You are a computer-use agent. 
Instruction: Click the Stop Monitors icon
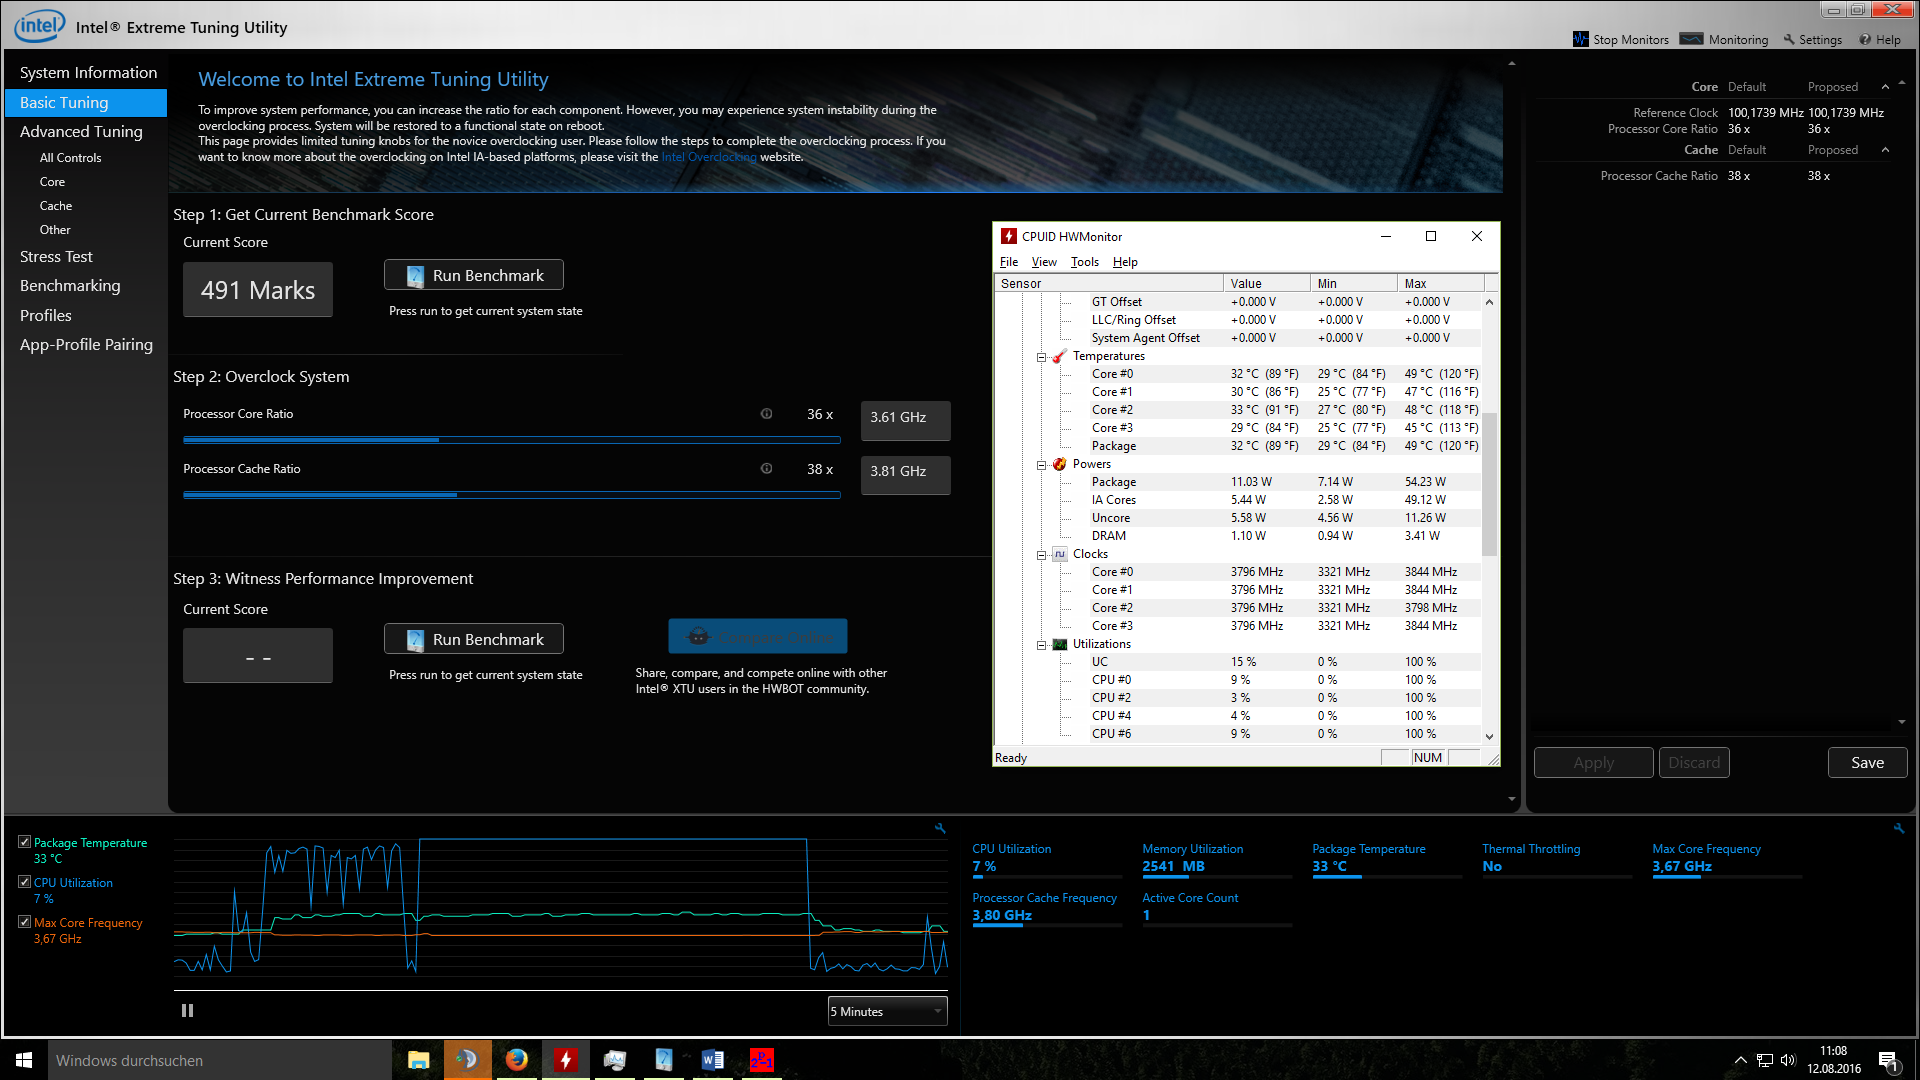pyautogui.click(x=1581, y=39)
